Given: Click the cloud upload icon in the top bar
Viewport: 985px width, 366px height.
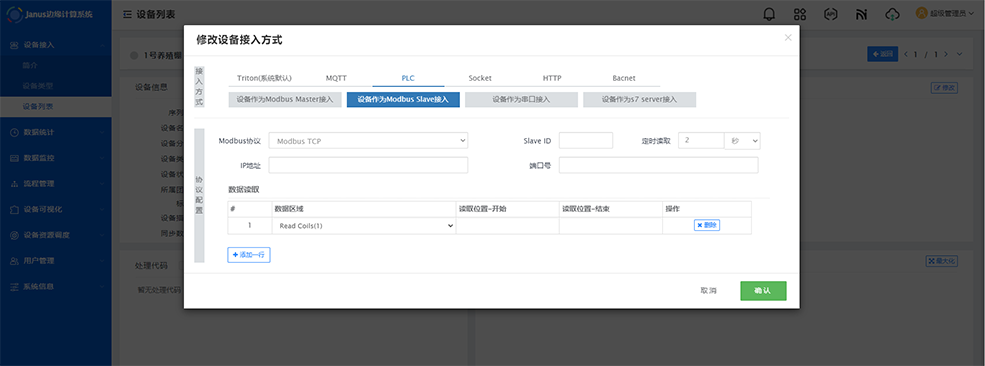Looking at the screenshot, I should click(x=892, y=14).
